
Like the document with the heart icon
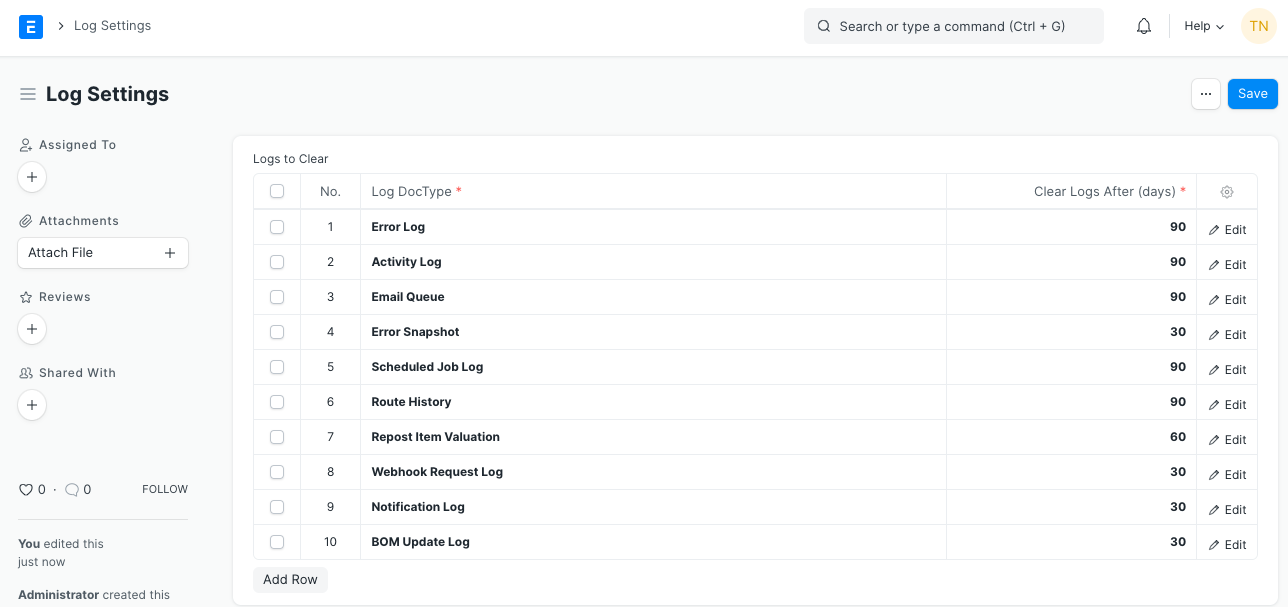pyautogui.click(x=25, y=489)
